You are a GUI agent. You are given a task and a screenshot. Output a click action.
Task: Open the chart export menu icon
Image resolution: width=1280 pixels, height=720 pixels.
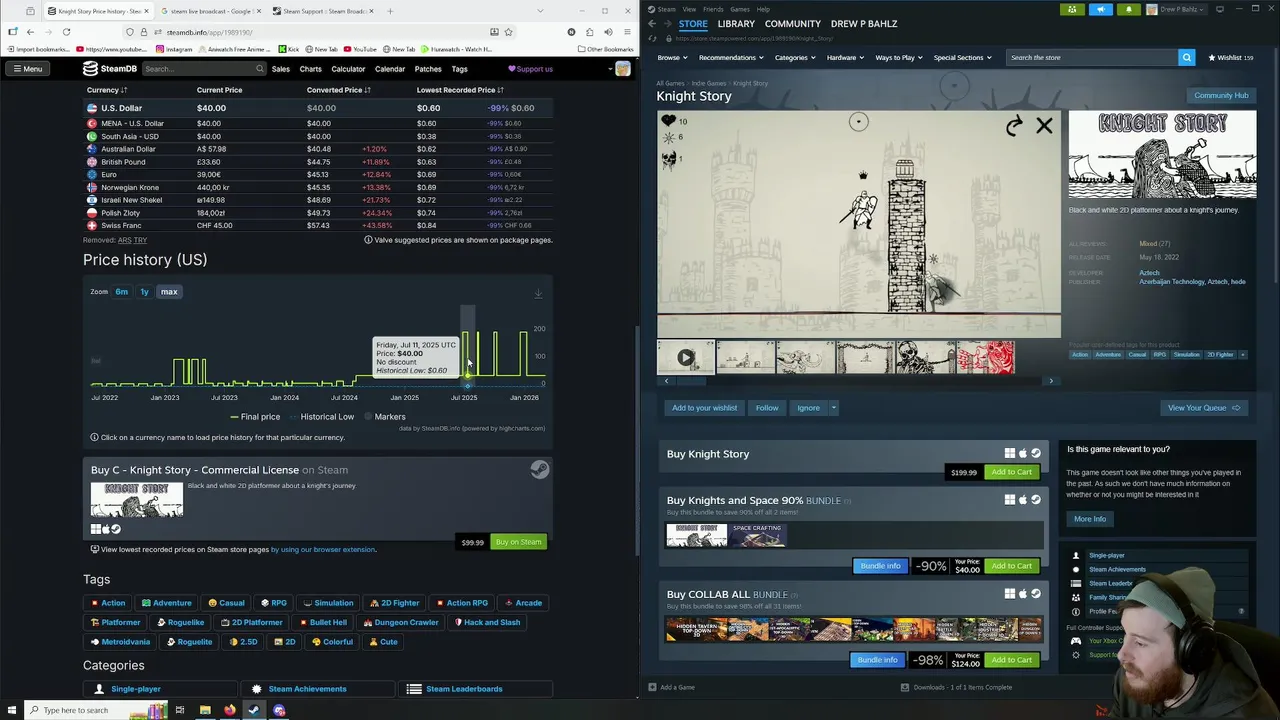click(538, 294)
